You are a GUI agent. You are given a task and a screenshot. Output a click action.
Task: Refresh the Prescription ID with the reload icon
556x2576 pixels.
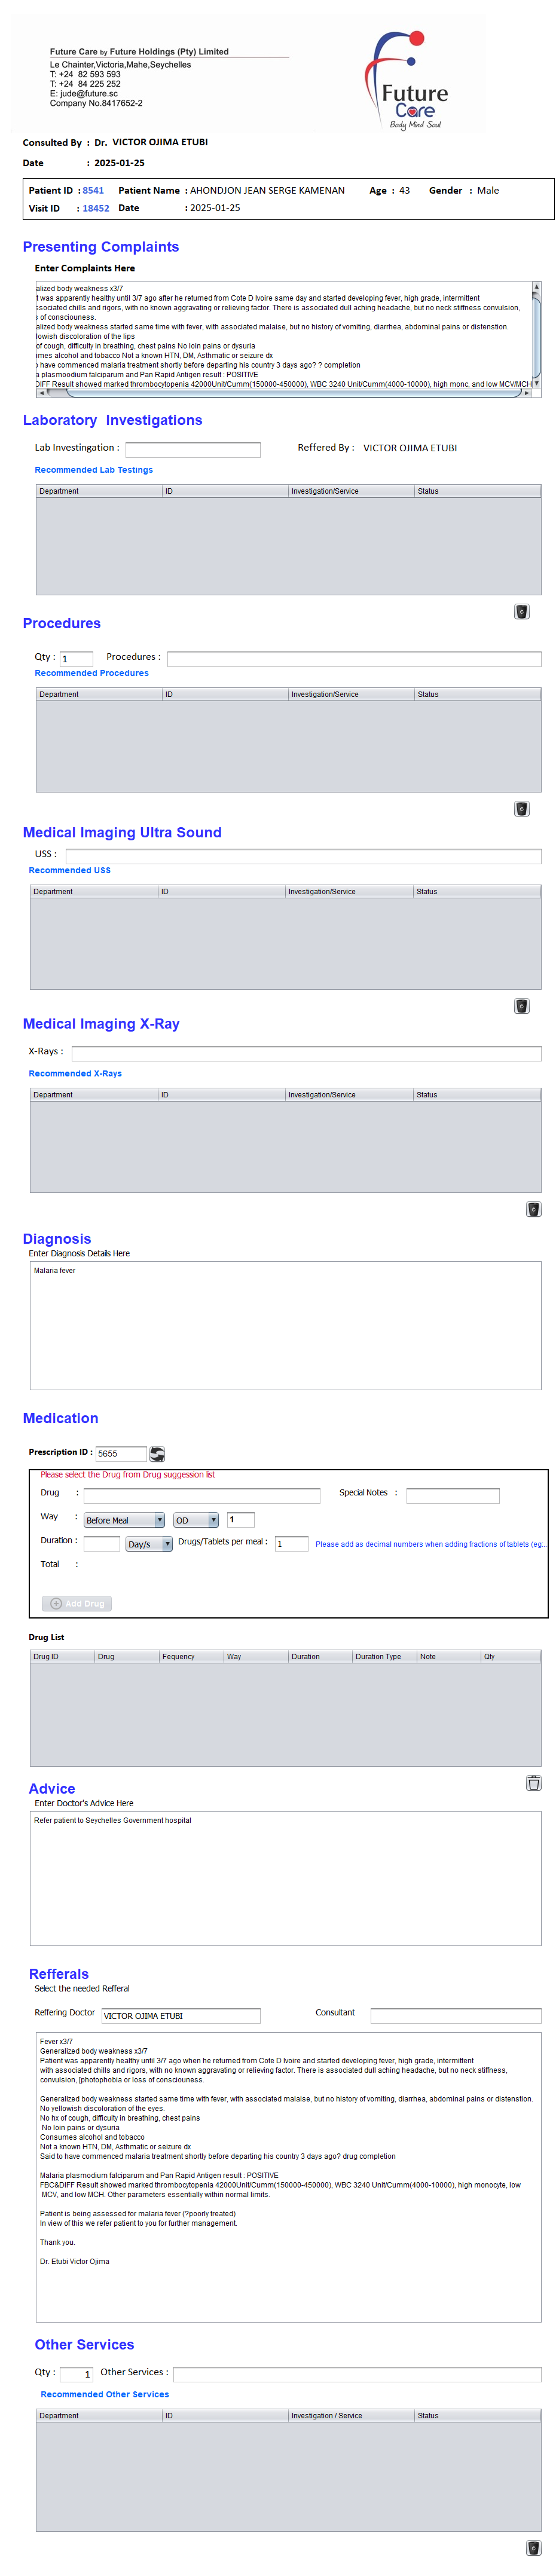[157, 1453]
